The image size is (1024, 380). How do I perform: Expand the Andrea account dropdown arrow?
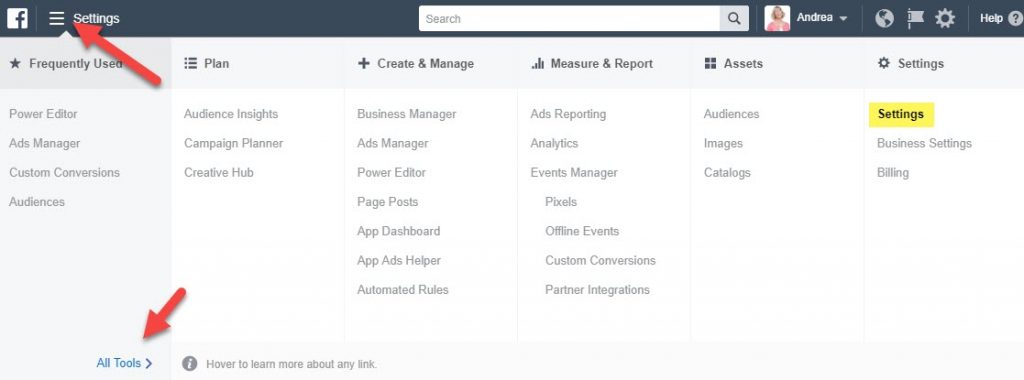(x=843, y=19)
